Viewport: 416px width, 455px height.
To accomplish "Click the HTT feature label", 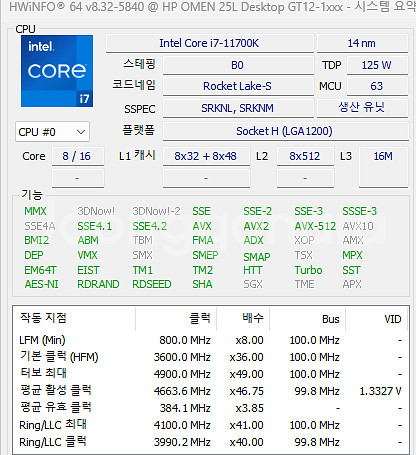I will (x=253, y=270).
